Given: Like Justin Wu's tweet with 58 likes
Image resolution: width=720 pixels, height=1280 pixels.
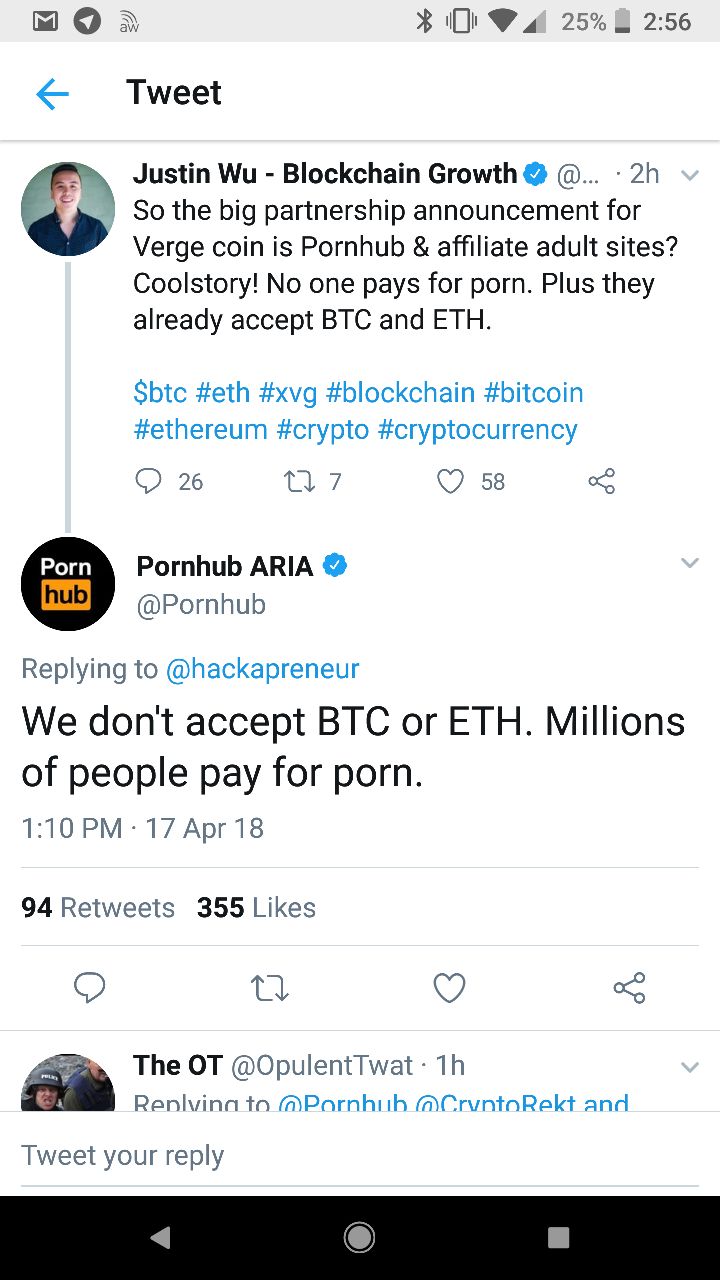Looking at the screenshot, I should [451, 482].
